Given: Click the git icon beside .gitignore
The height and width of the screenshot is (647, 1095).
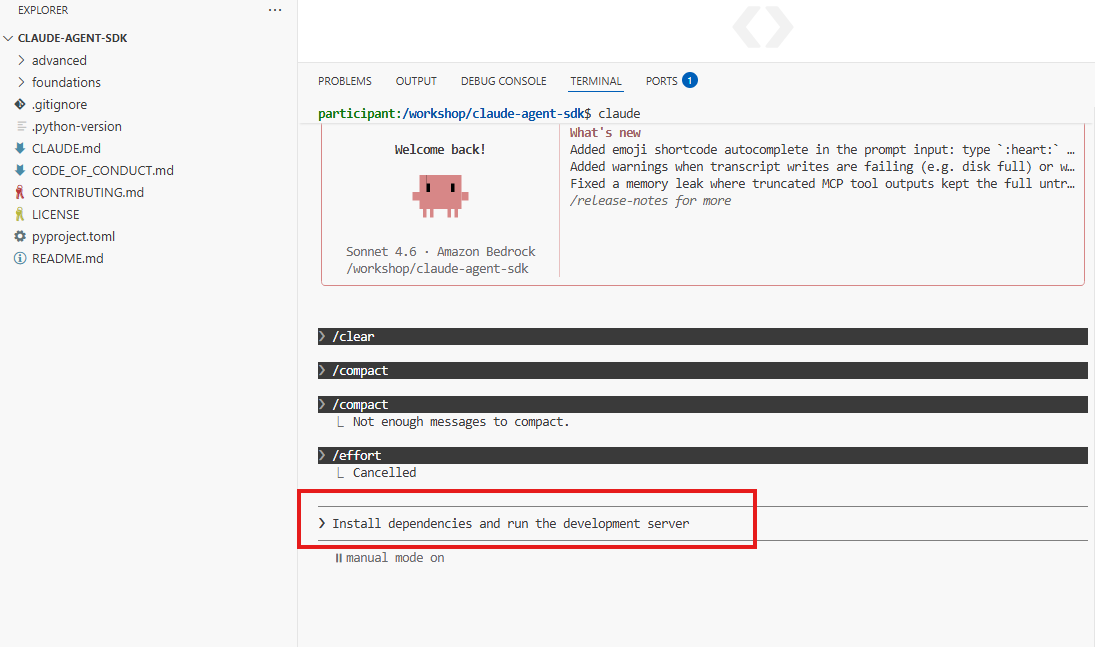Looking at the screenshot, I should (20, 104).
